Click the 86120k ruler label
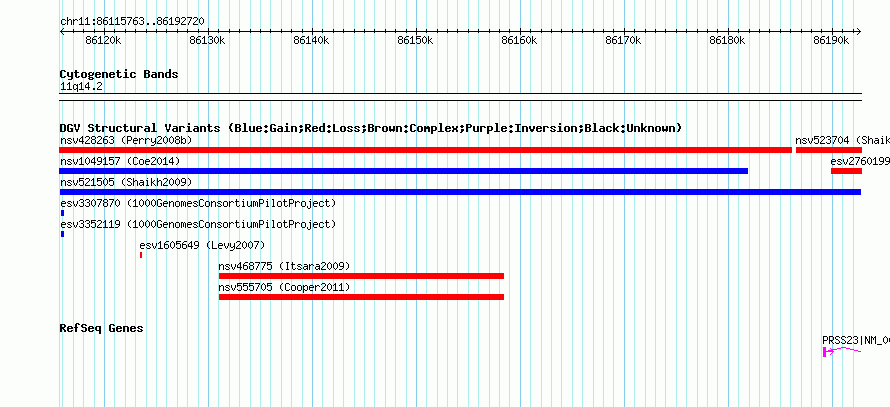890x407 pixels. pyautogui.click(x=103, y=40)
